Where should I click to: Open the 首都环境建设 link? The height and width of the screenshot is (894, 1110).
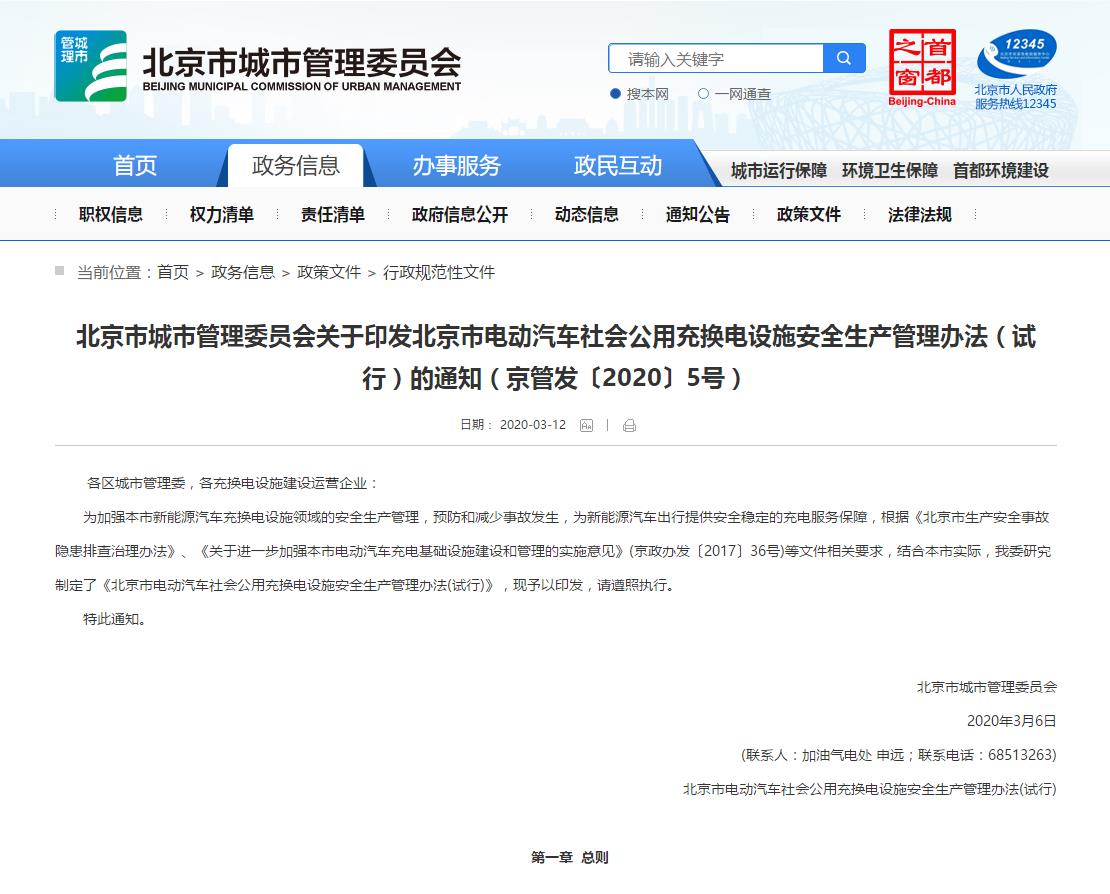pyautogui.click(x=1001, y=171)
